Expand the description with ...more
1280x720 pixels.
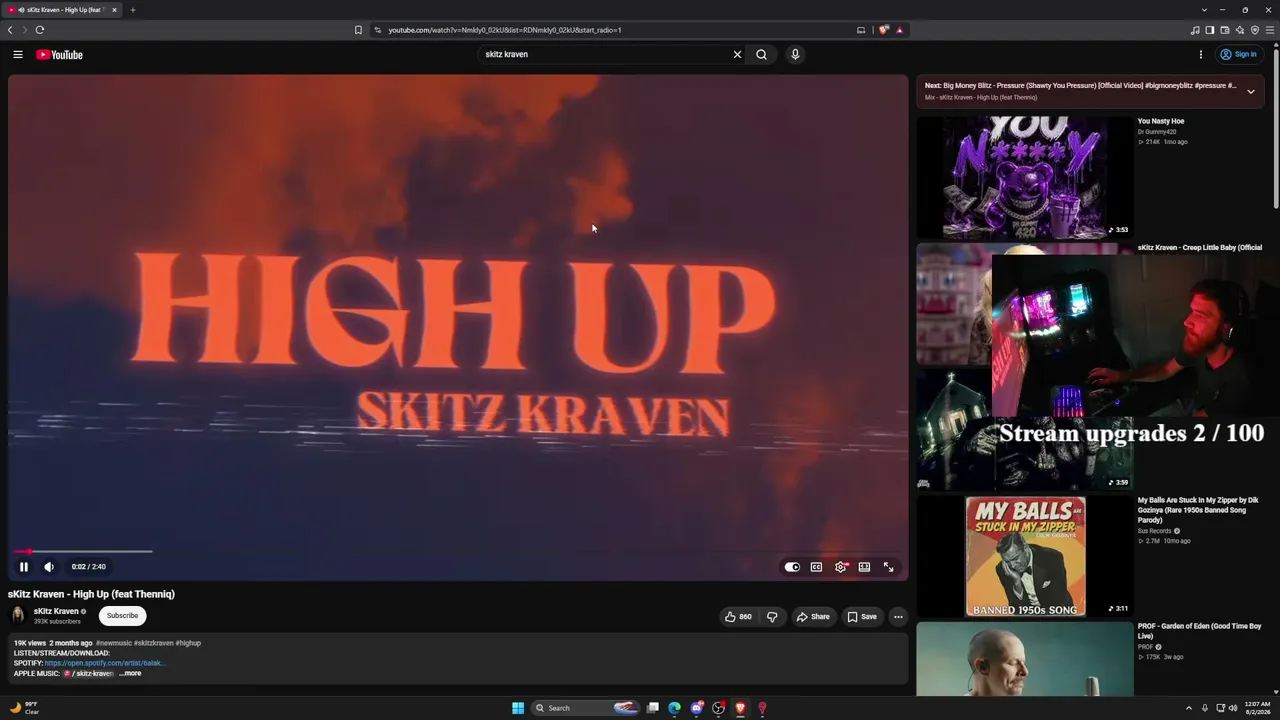coord(130,673)
